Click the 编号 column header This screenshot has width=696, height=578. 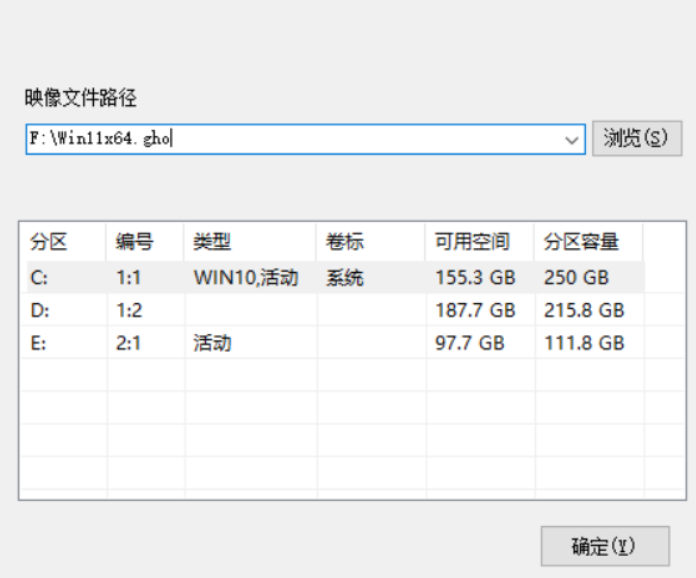coord(134,242)
